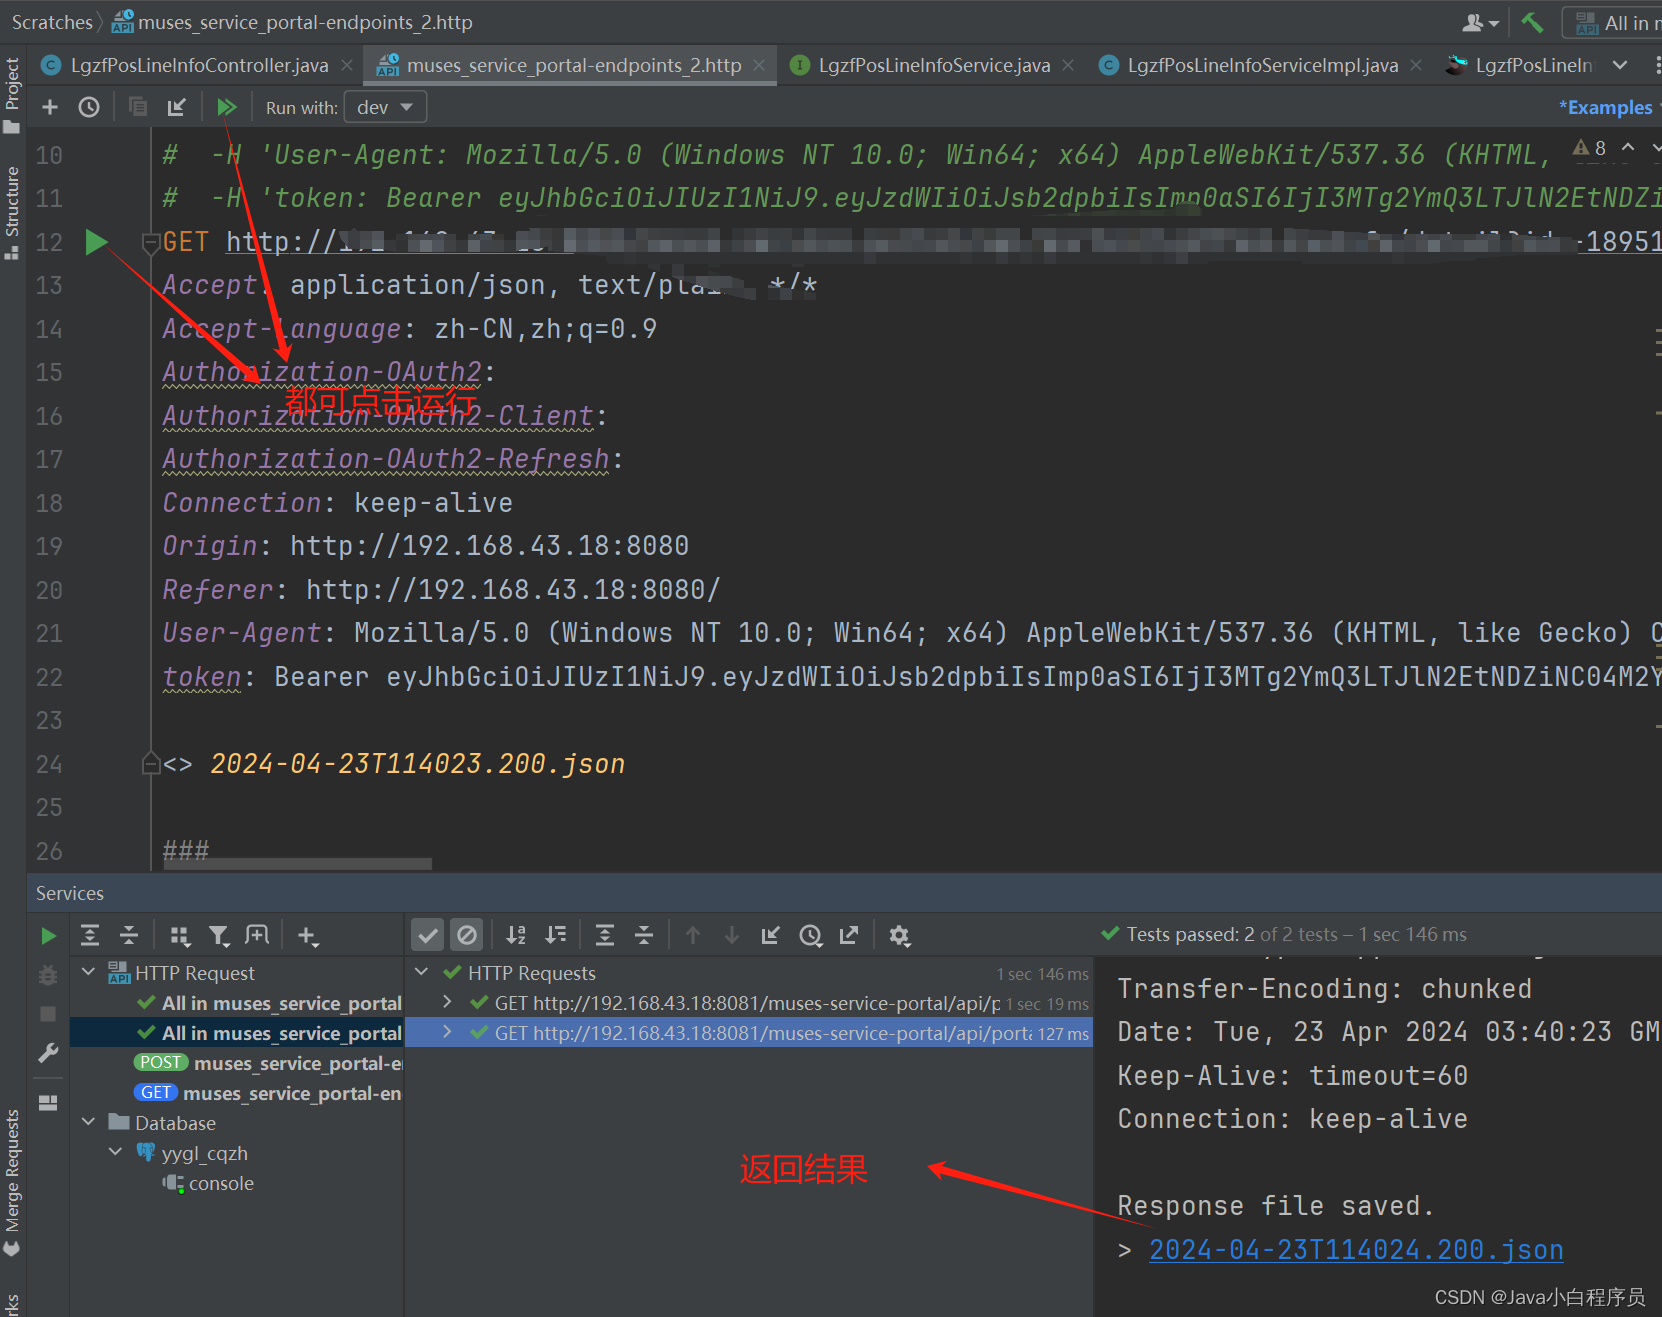Viewport: 1662px width, 1317px height.
Task: Click import arrow icon in editor toolbar
Action: coord(177,107)
